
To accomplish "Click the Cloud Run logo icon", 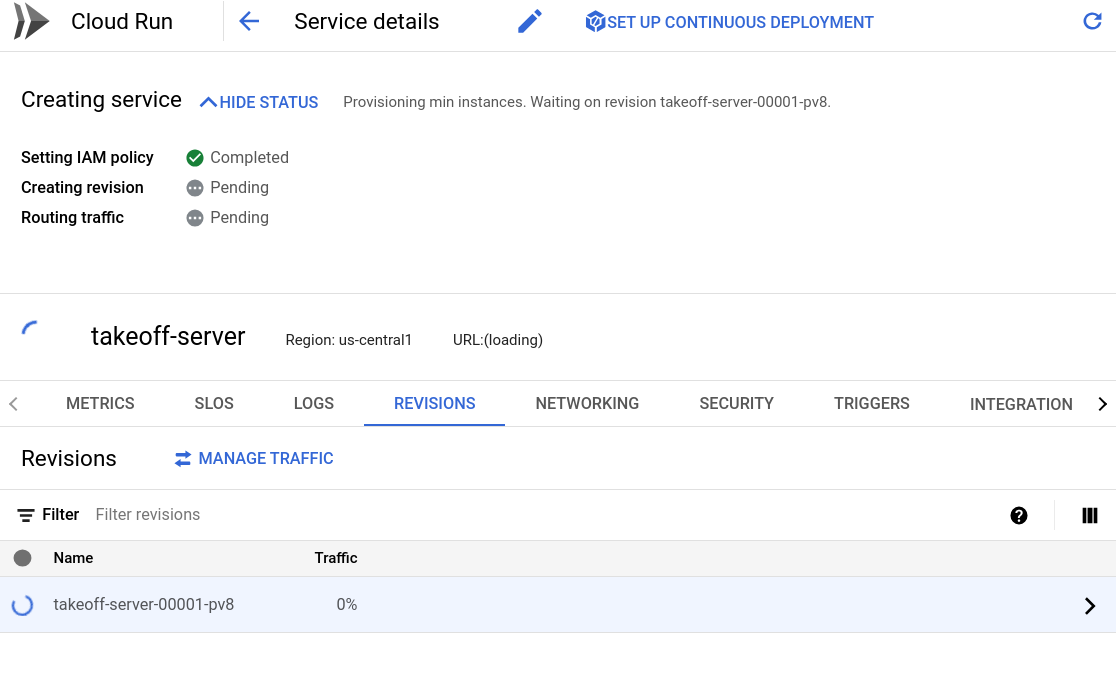I will tap(30, 20).
